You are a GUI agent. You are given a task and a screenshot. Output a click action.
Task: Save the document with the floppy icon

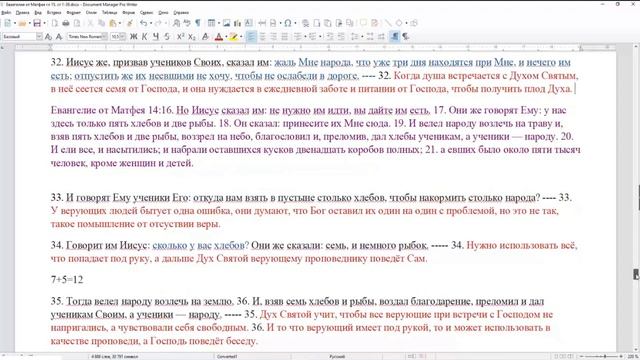point(37,23)
